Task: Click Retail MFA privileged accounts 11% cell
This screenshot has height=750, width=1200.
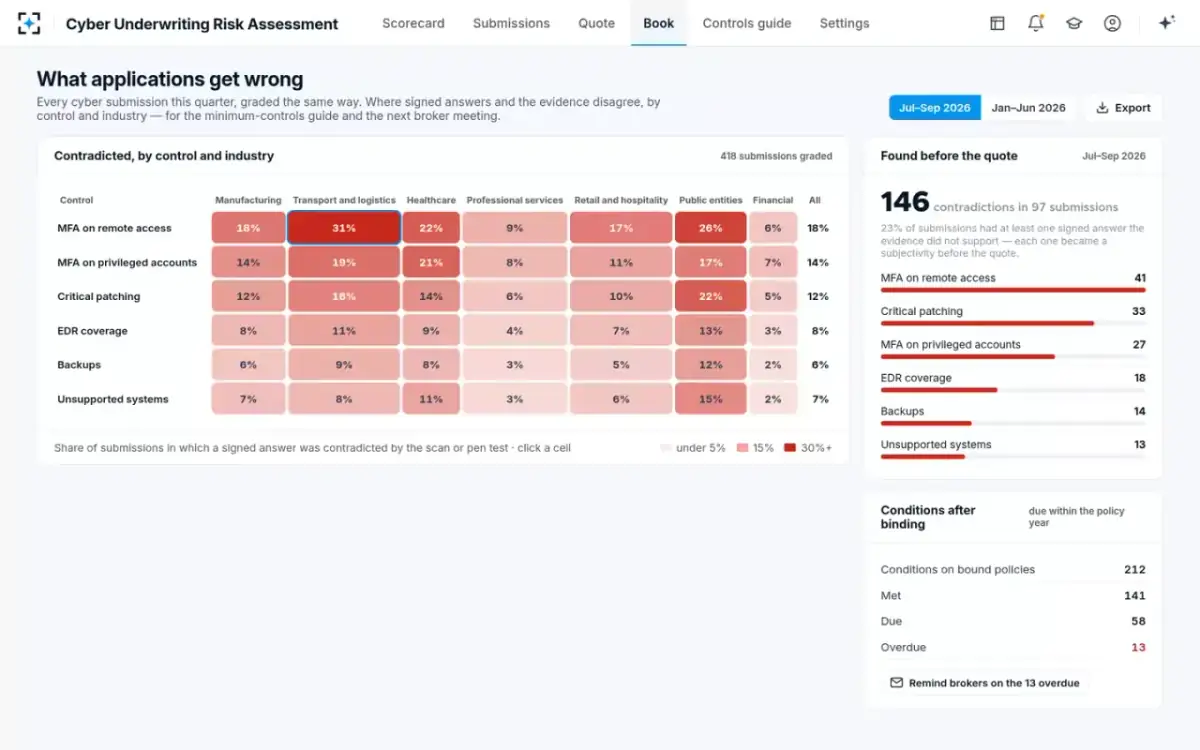Action: pos(621,262)
